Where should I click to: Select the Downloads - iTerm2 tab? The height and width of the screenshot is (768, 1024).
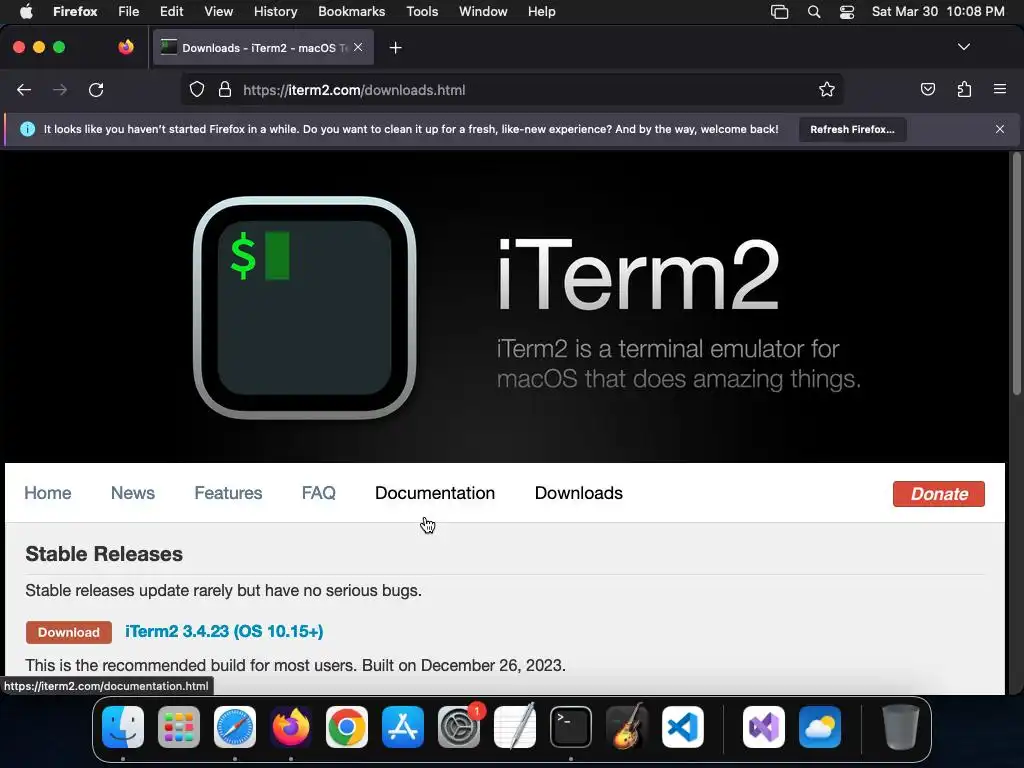point(263,48)
